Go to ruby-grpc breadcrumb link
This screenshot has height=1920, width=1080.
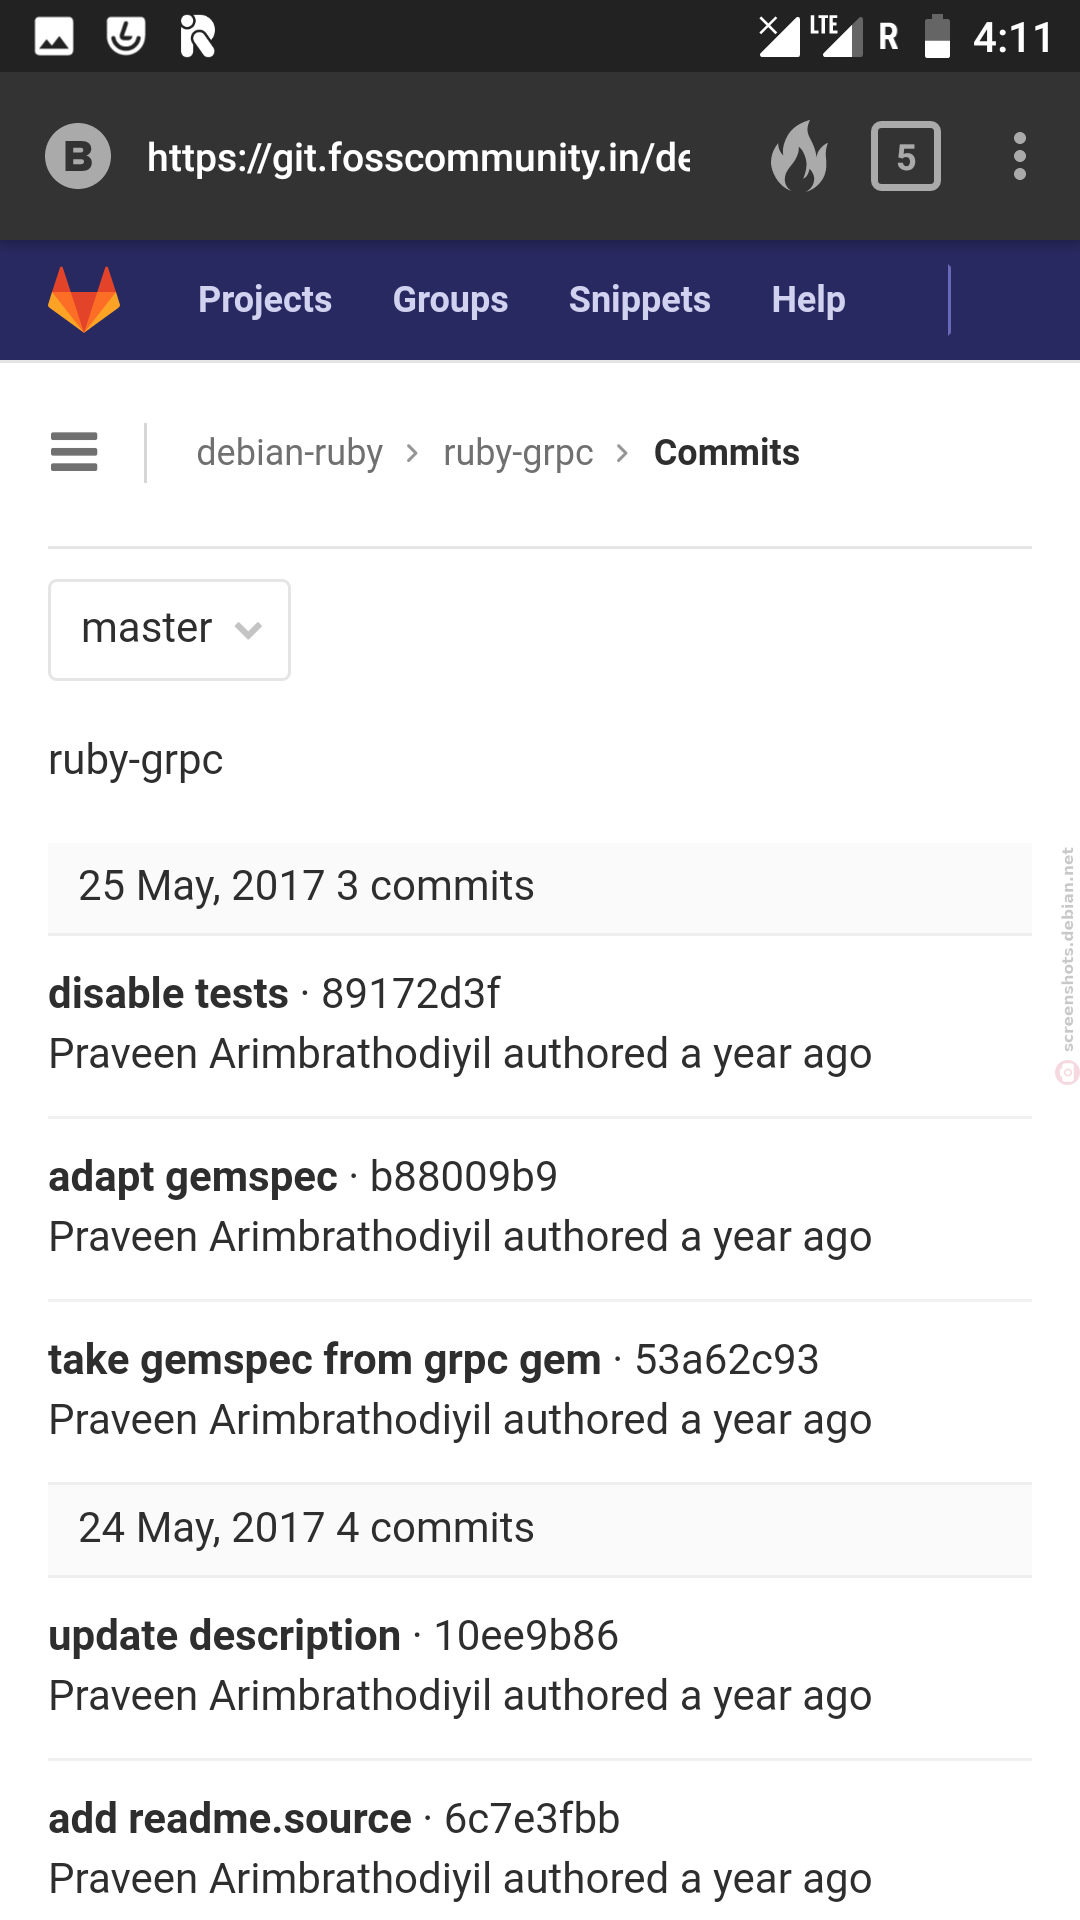(x=518, y=453)
